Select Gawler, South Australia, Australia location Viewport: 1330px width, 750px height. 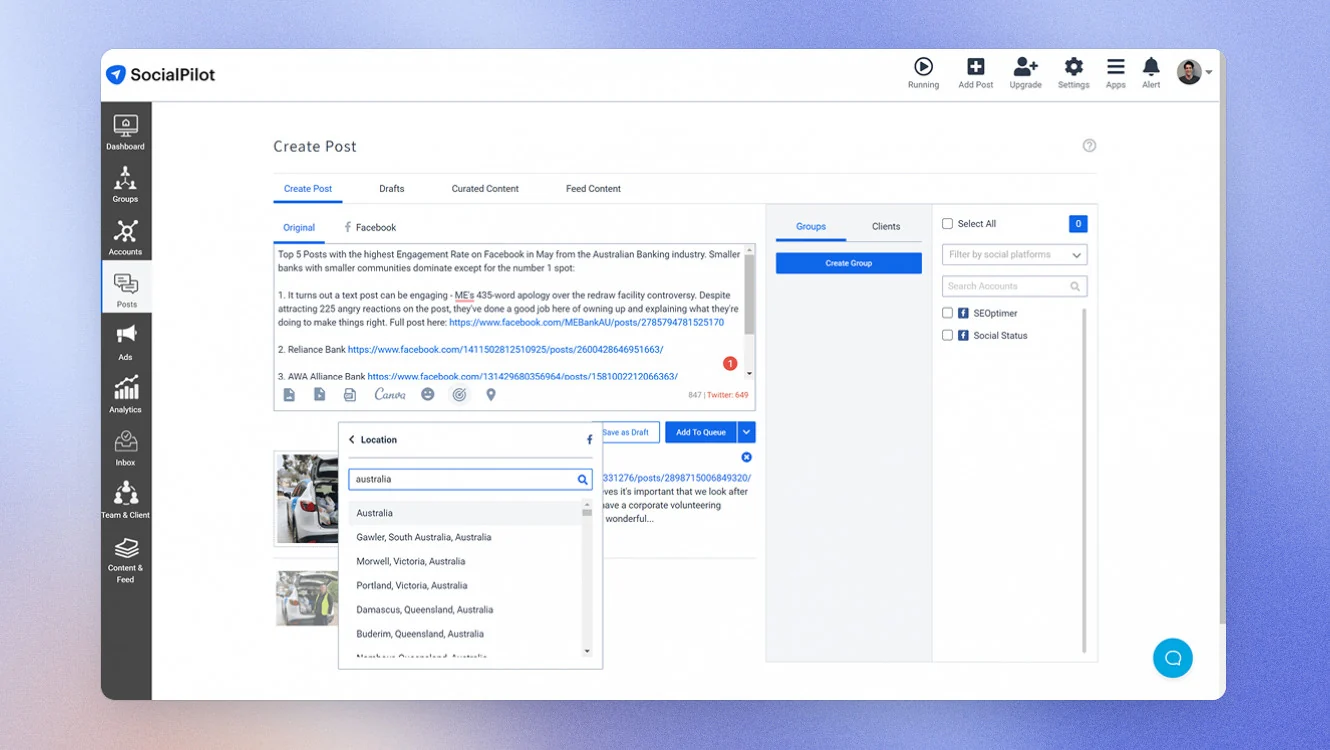[x=424, y=537]
